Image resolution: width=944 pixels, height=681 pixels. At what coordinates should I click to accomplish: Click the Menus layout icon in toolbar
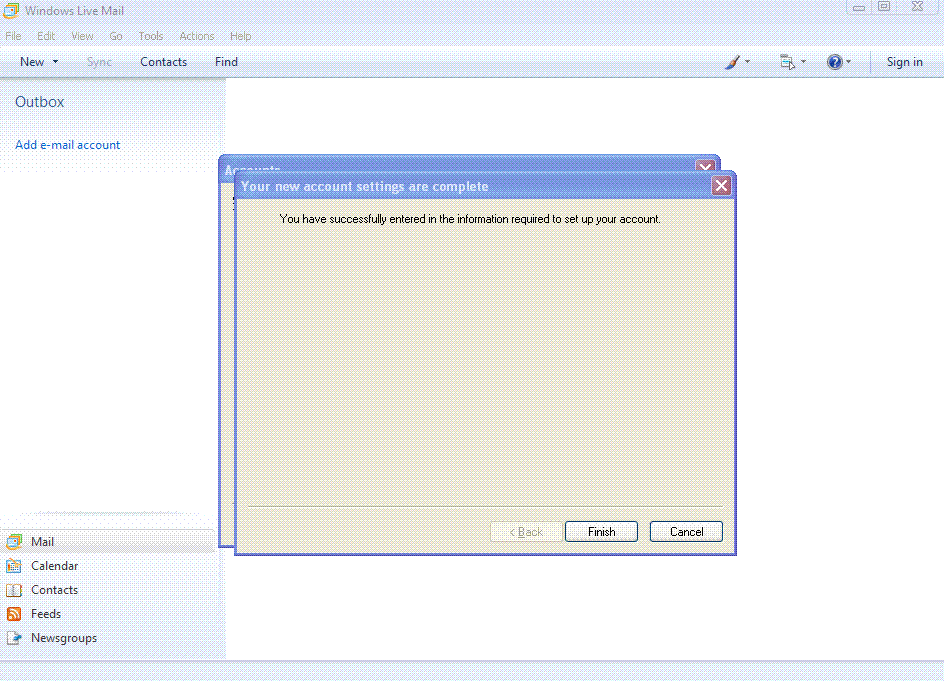787,62
